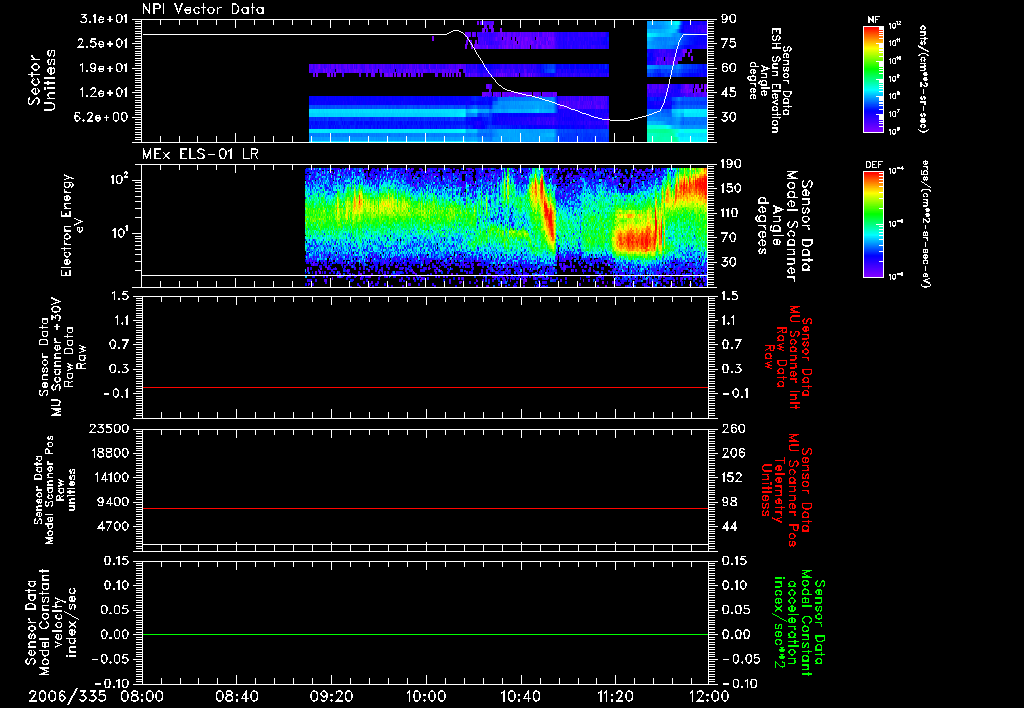This screenshot has height=708, width=1024.
Task: Click the red line in Scanner Pos panel
Action: [x=425, y=508]
